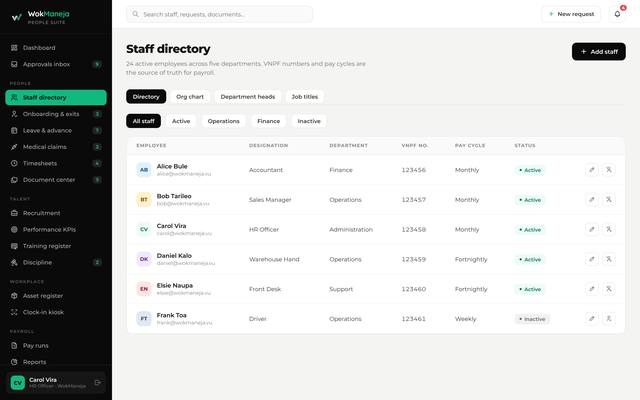
Task: Select the All staff filter
Action: pos(144,121)
